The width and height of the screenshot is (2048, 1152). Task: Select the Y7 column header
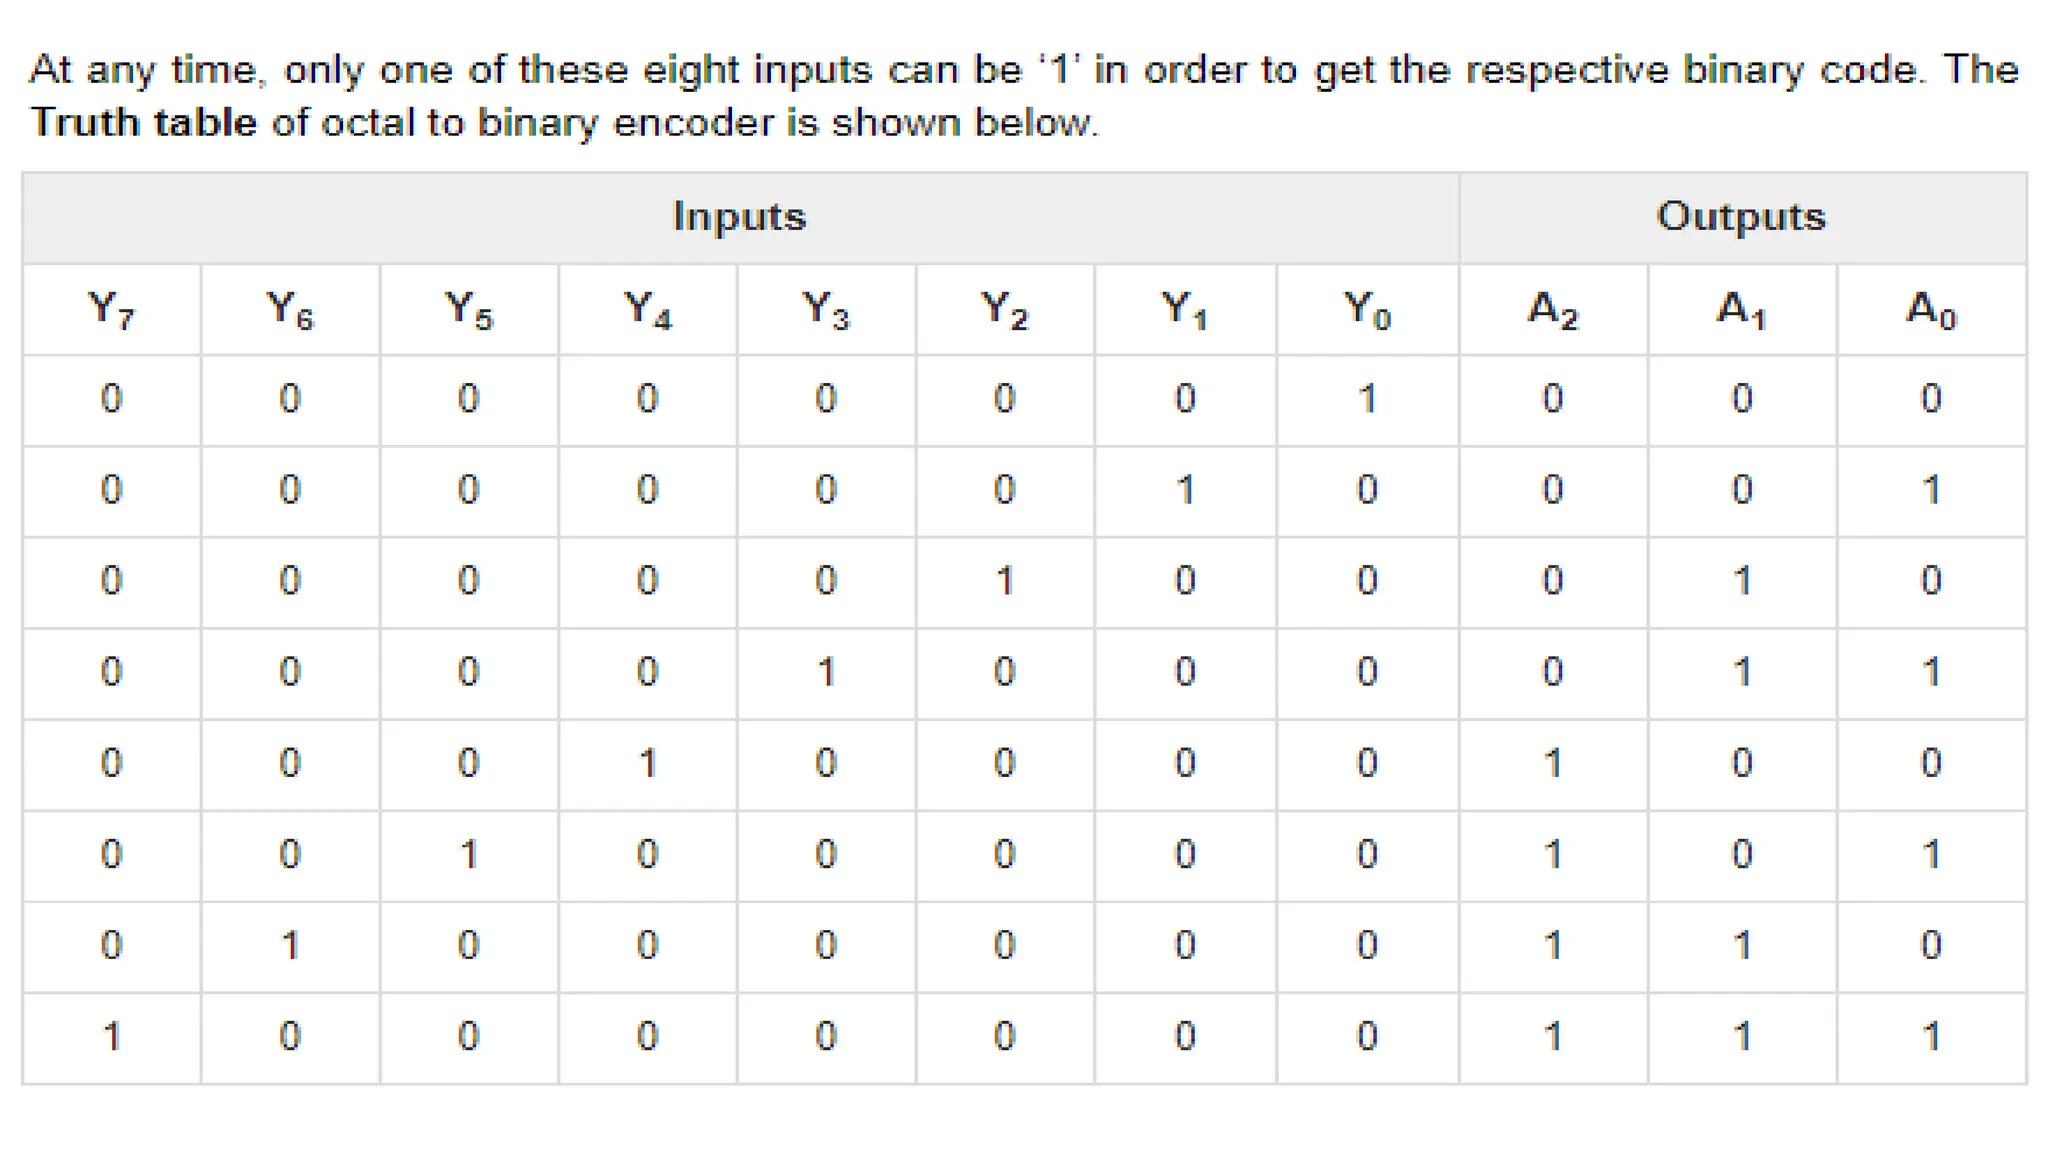[111, 309]
